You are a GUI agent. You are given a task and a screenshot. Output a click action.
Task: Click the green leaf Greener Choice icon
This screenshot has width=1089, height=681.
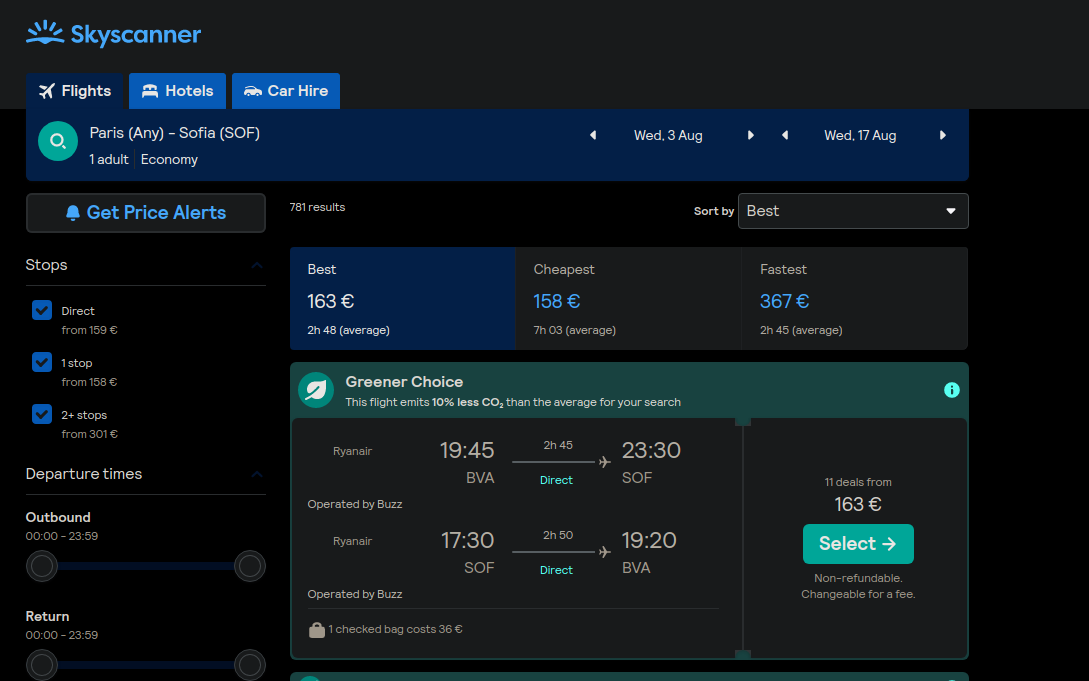[x=316, y=390]
